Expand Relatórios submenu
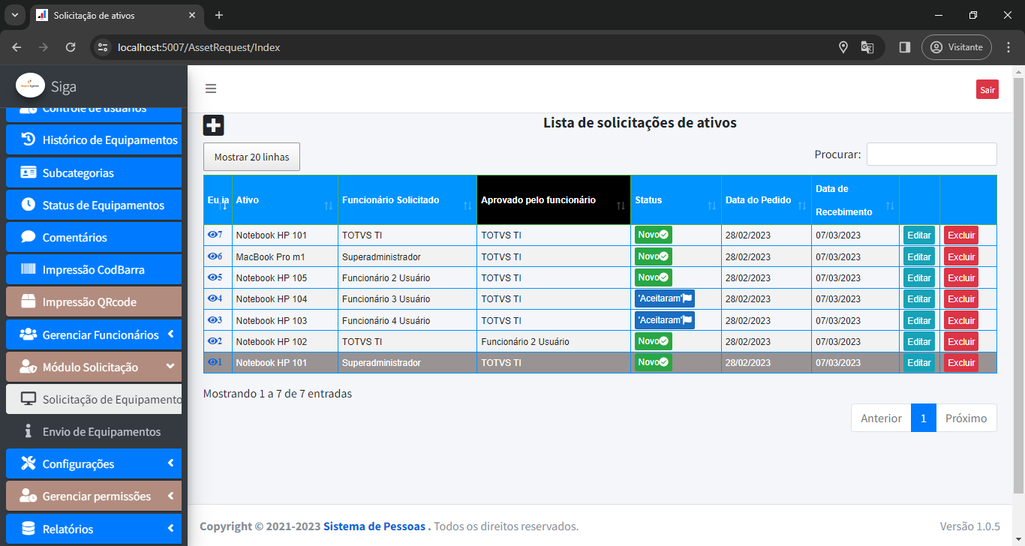The width and height of the screenshot is (1025, 546). click(171, 528)
